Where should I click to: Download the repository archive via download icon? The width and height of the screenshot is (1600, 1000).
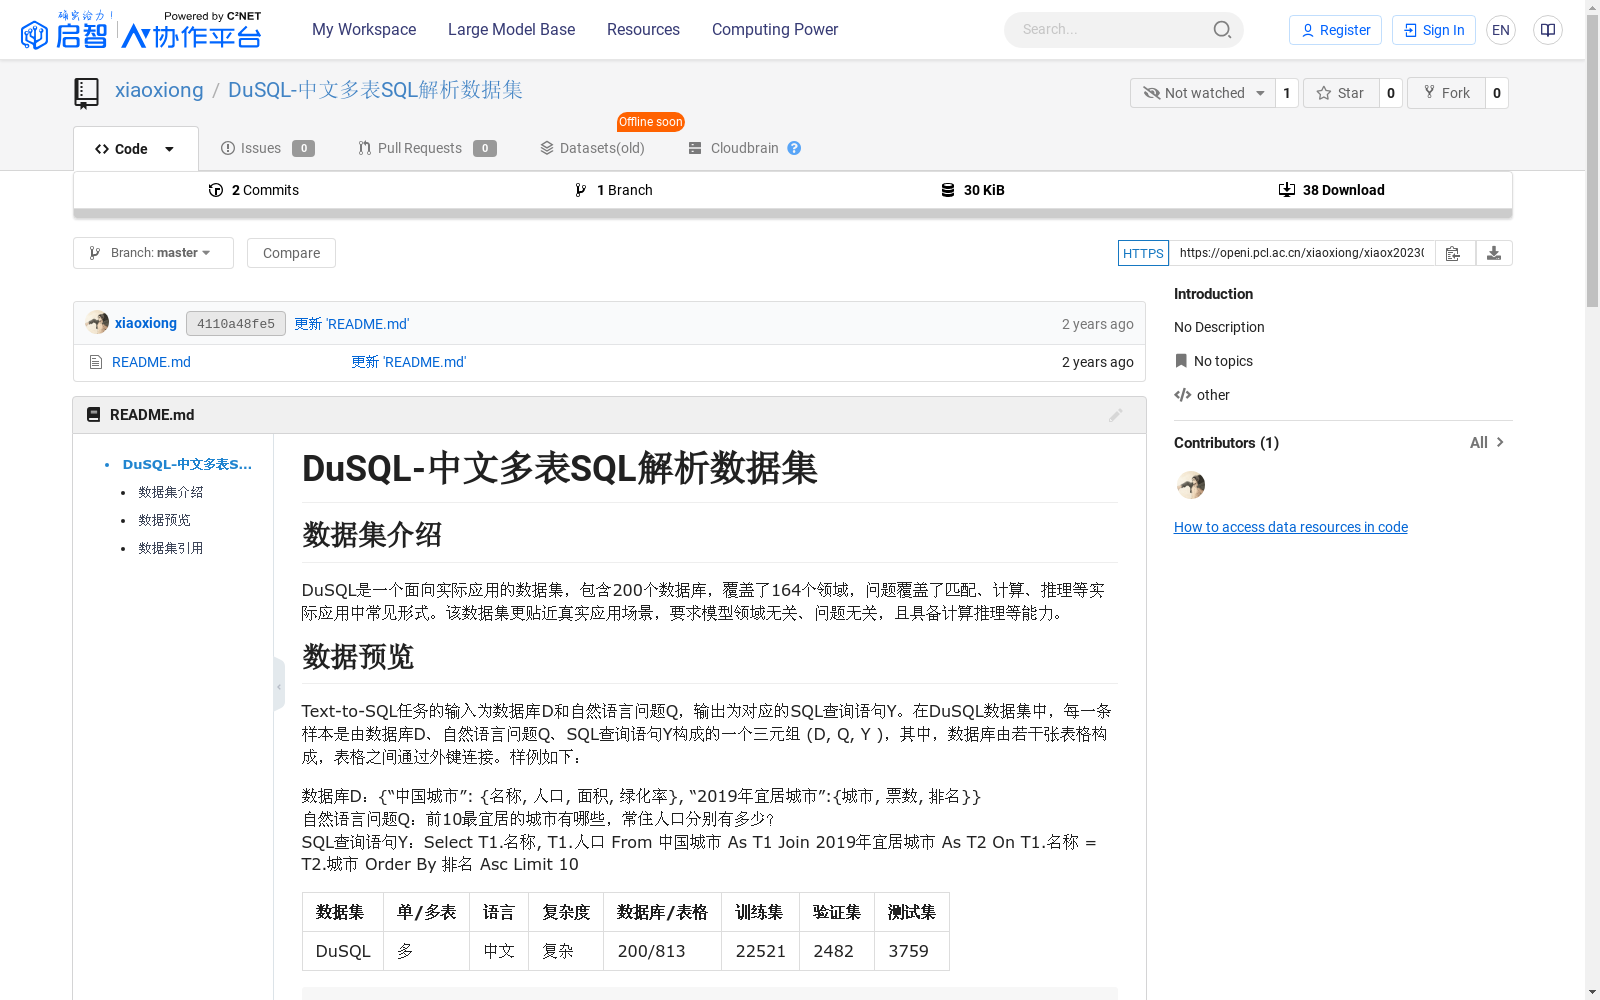tap(1494, 253)
